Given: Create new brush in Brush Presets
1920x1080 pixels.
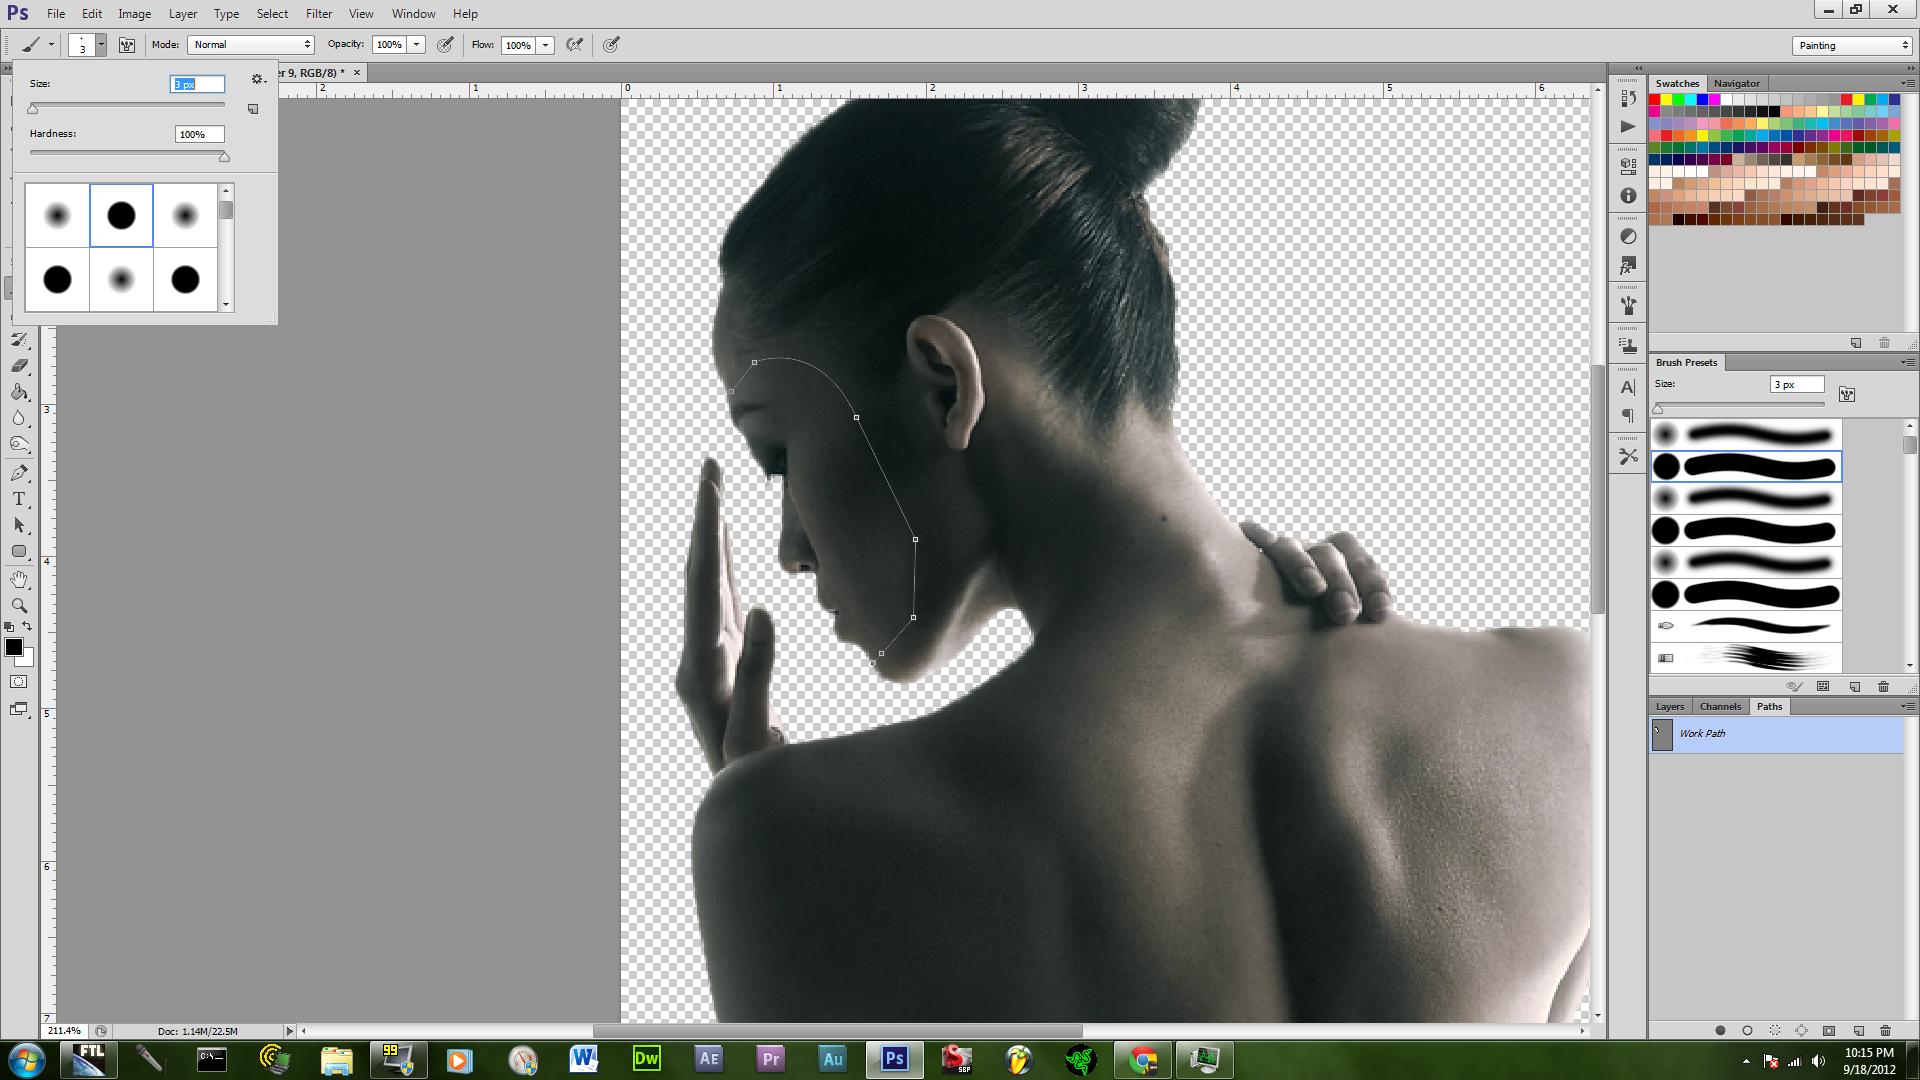Looking at the screenshot, I should tap(1855, 686).
